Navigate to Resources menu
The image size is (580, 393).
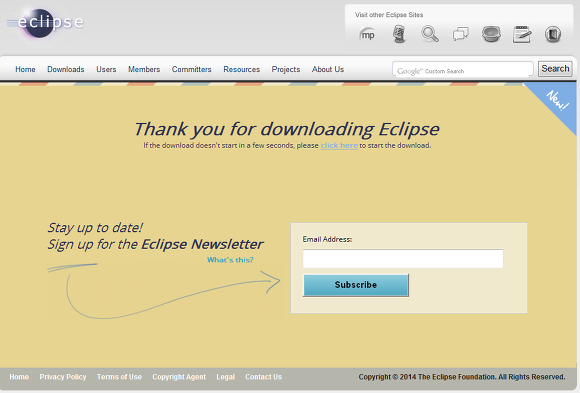pyautogui.click(x=242, y=70)
